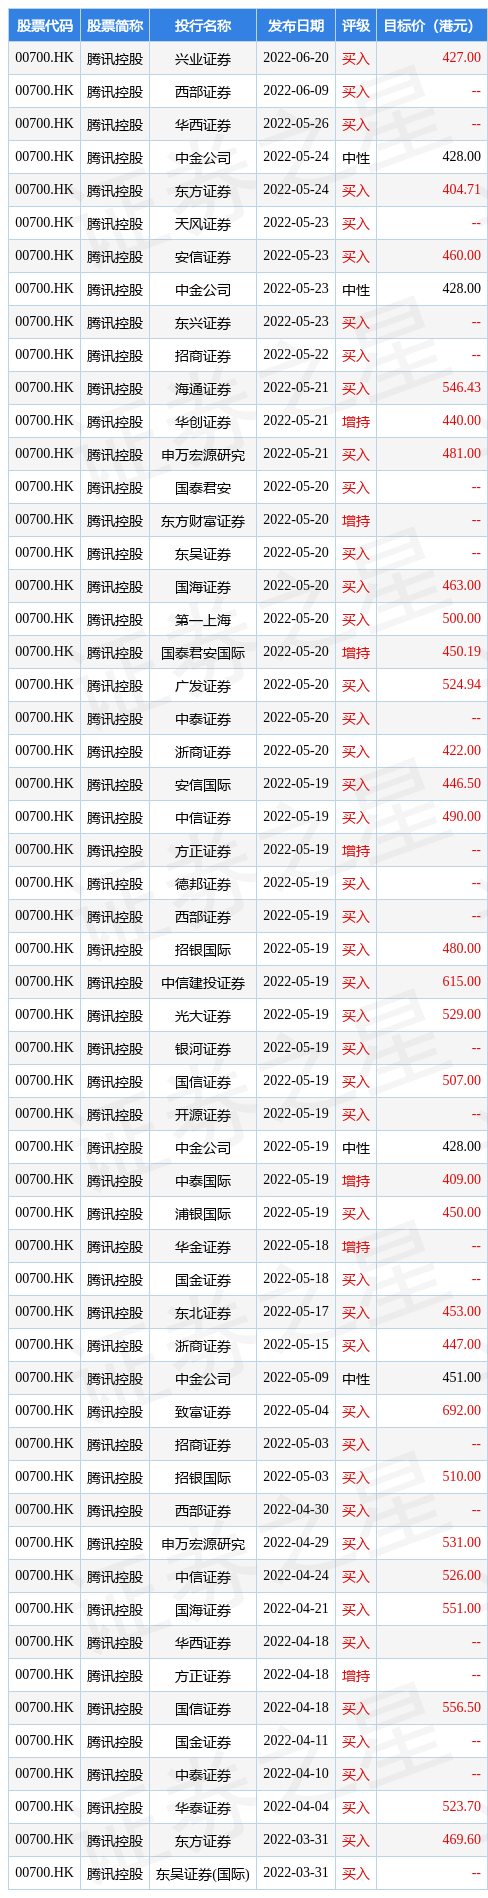Click 海通证券 bank name
This screenshot has width=488, height=1898.
point(203,389)
